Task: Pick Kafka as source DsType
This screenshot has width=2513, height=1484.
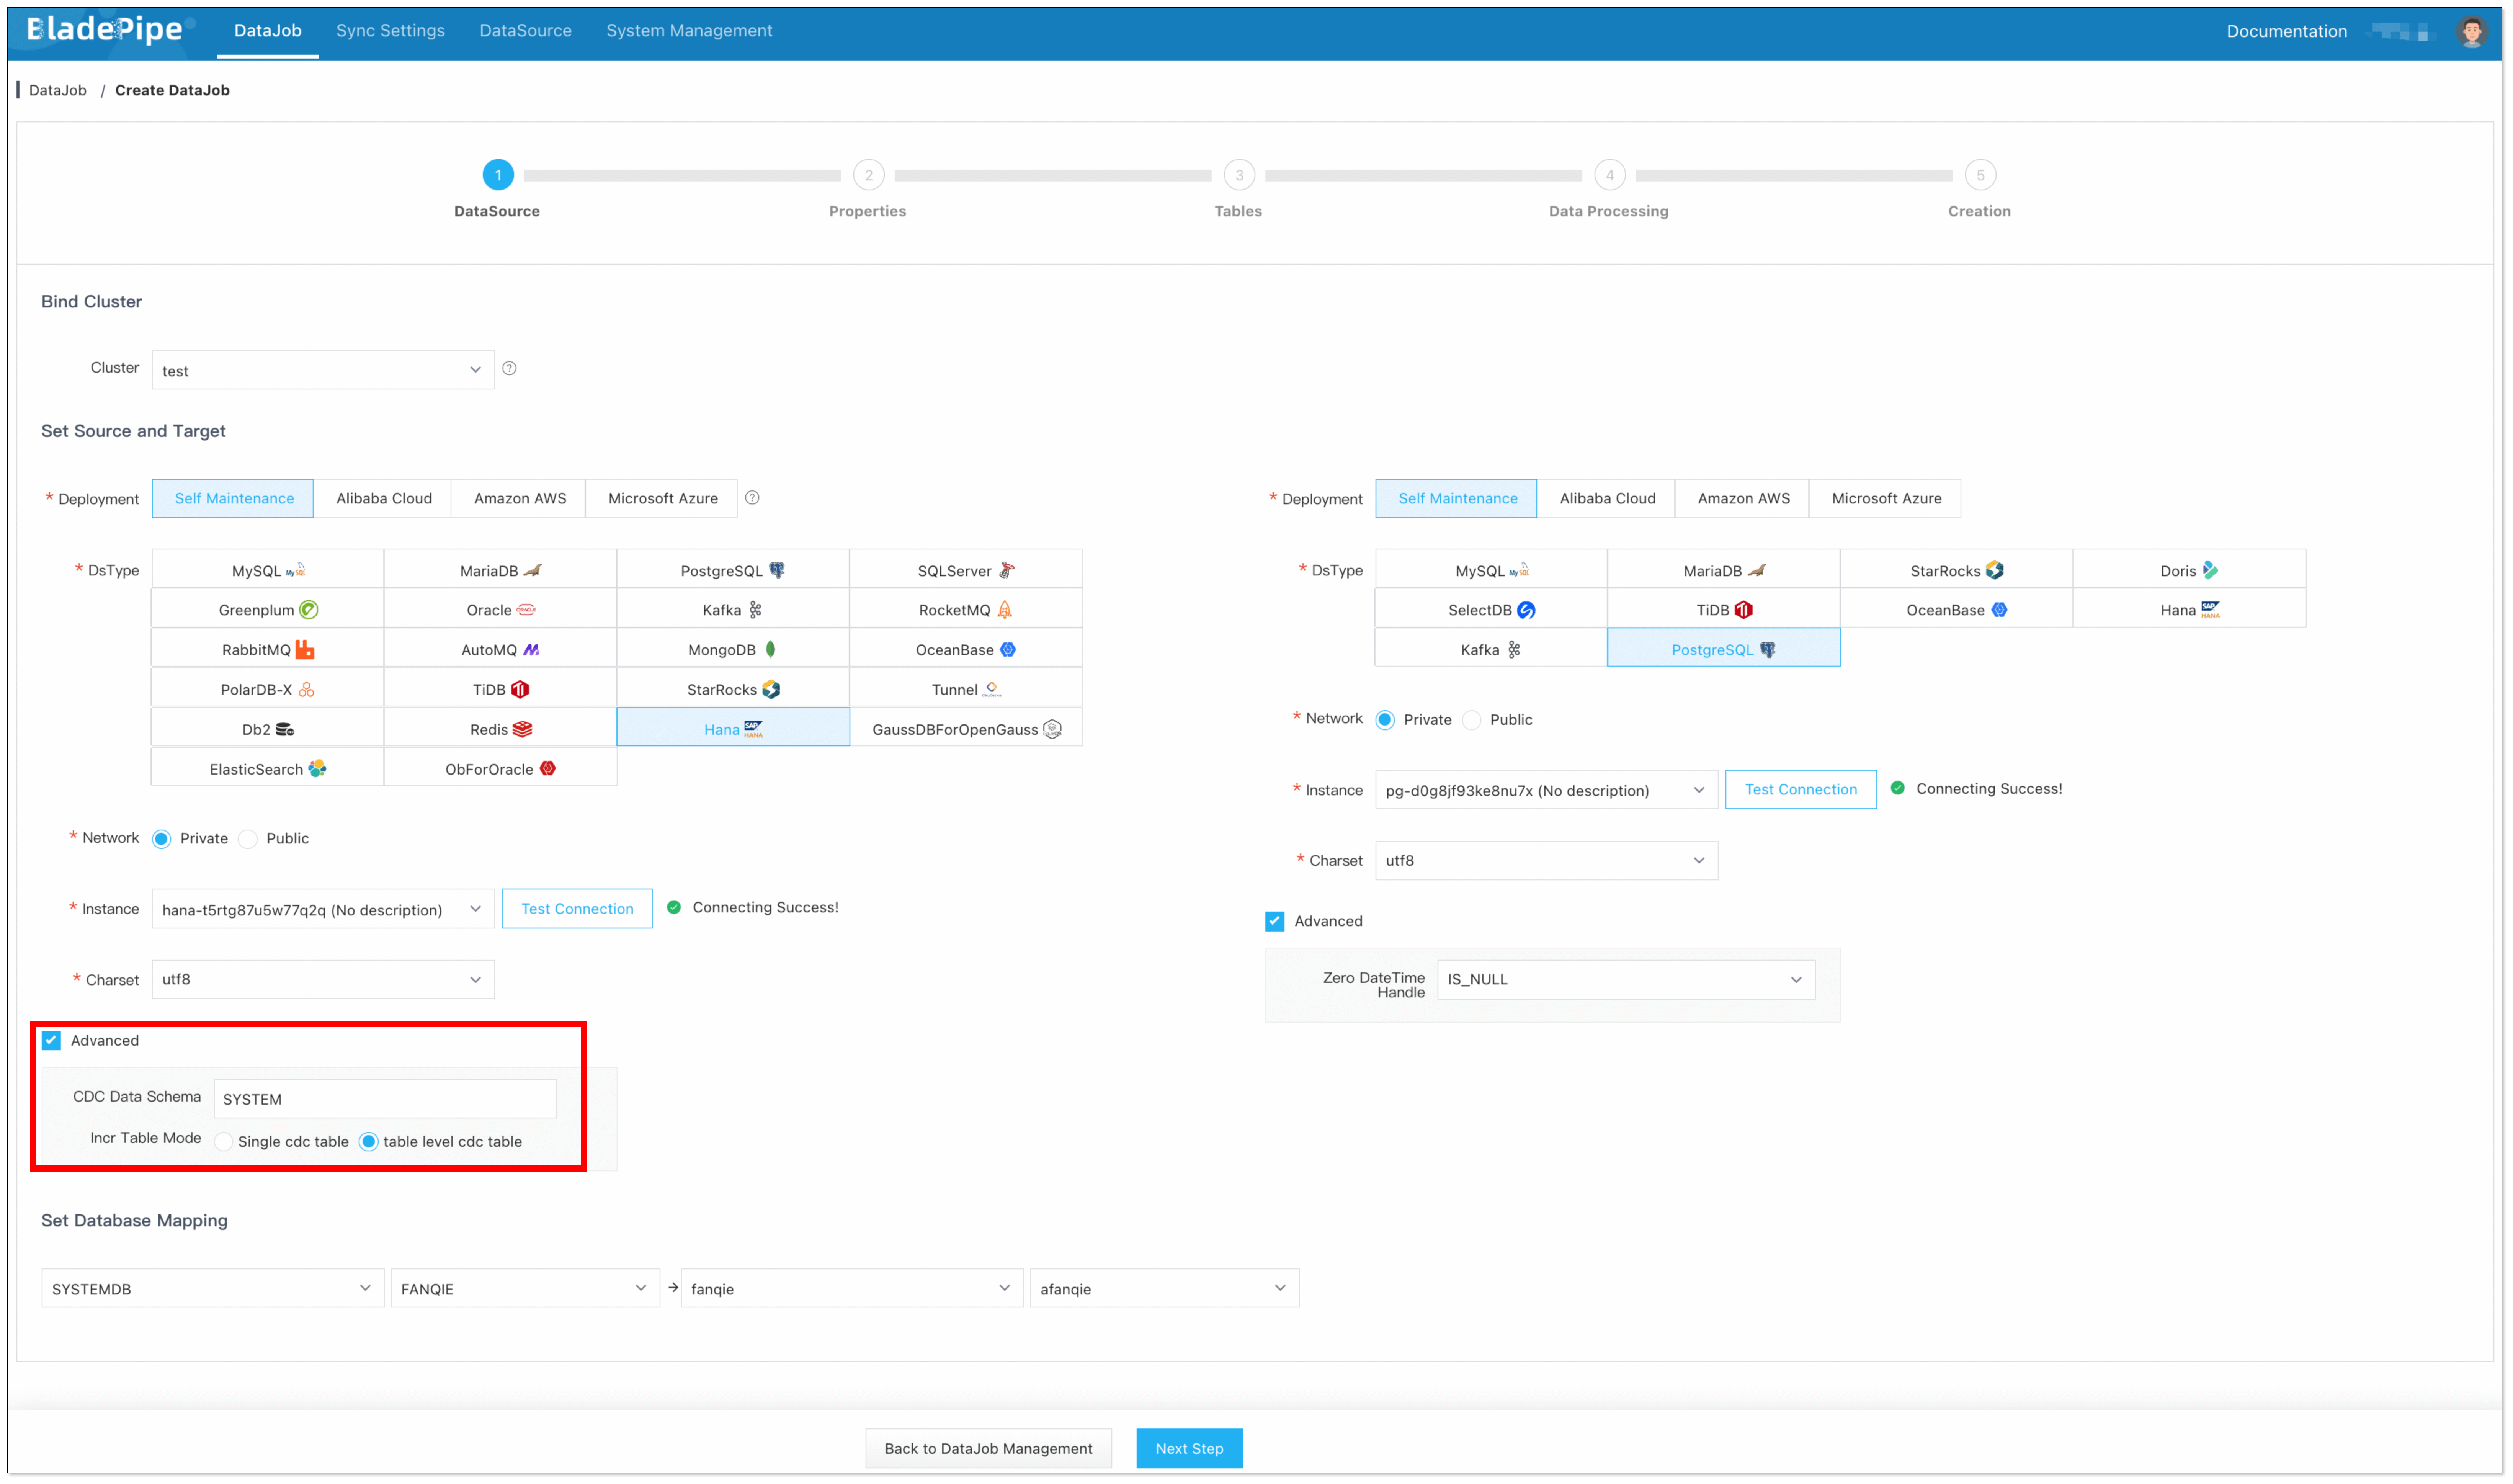Action: [x=733, y=610]
